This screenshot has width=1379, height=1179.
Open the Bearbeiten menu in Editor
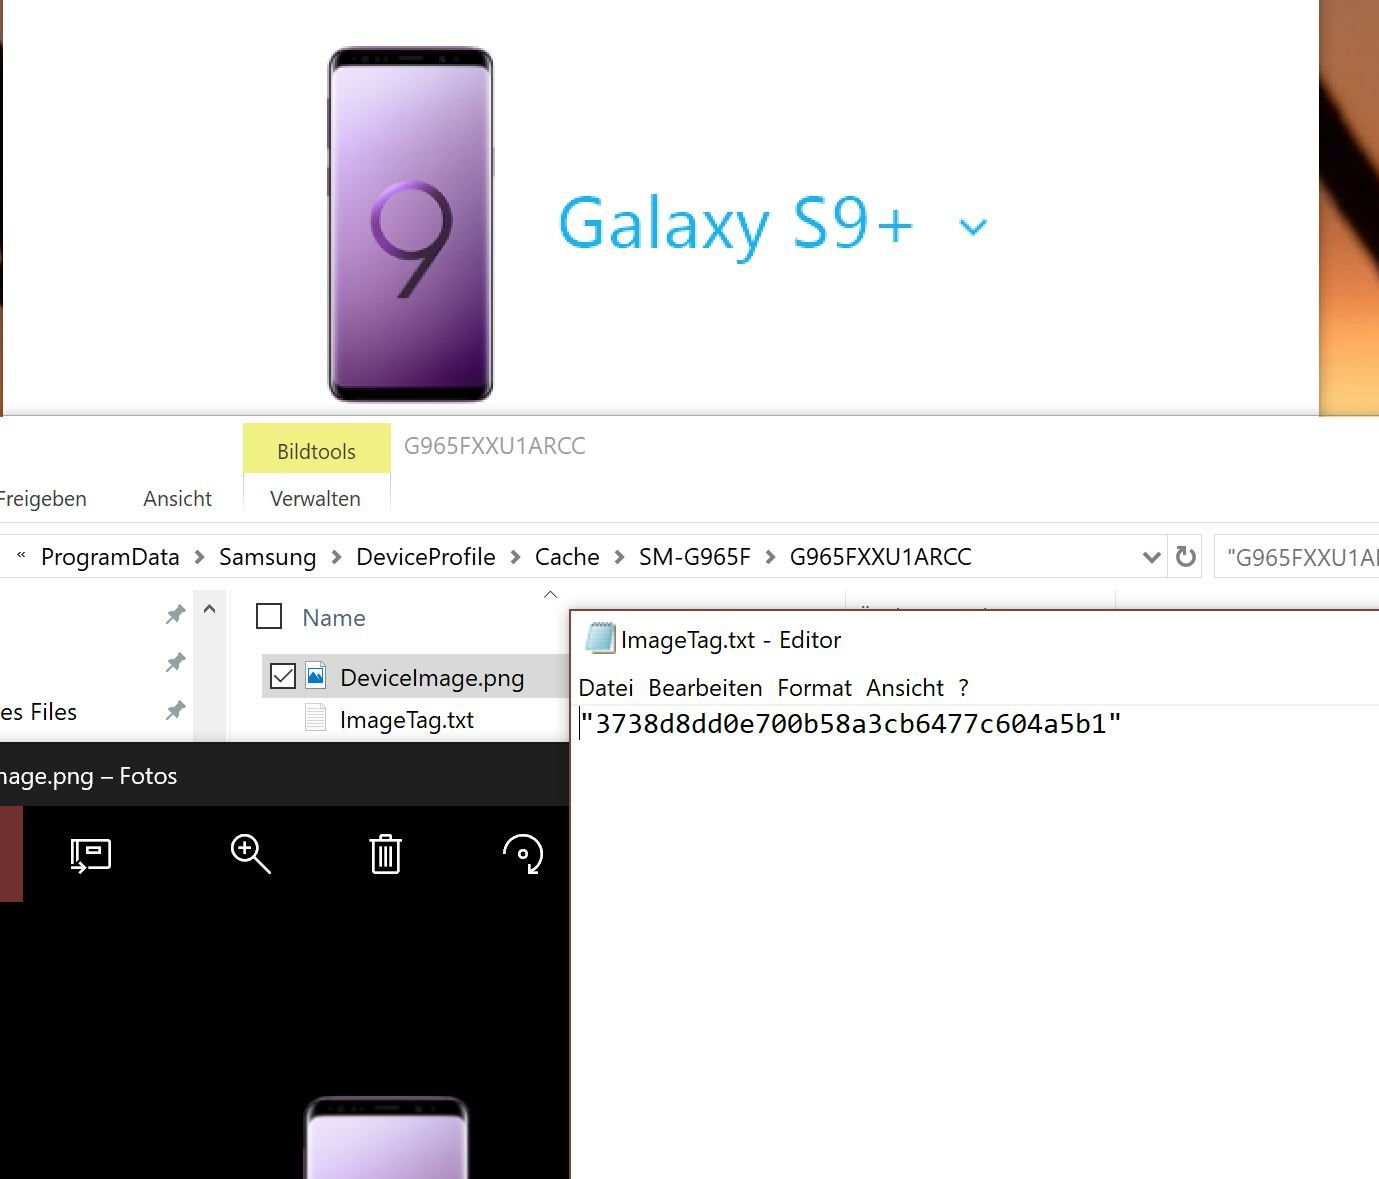point(705,688)
